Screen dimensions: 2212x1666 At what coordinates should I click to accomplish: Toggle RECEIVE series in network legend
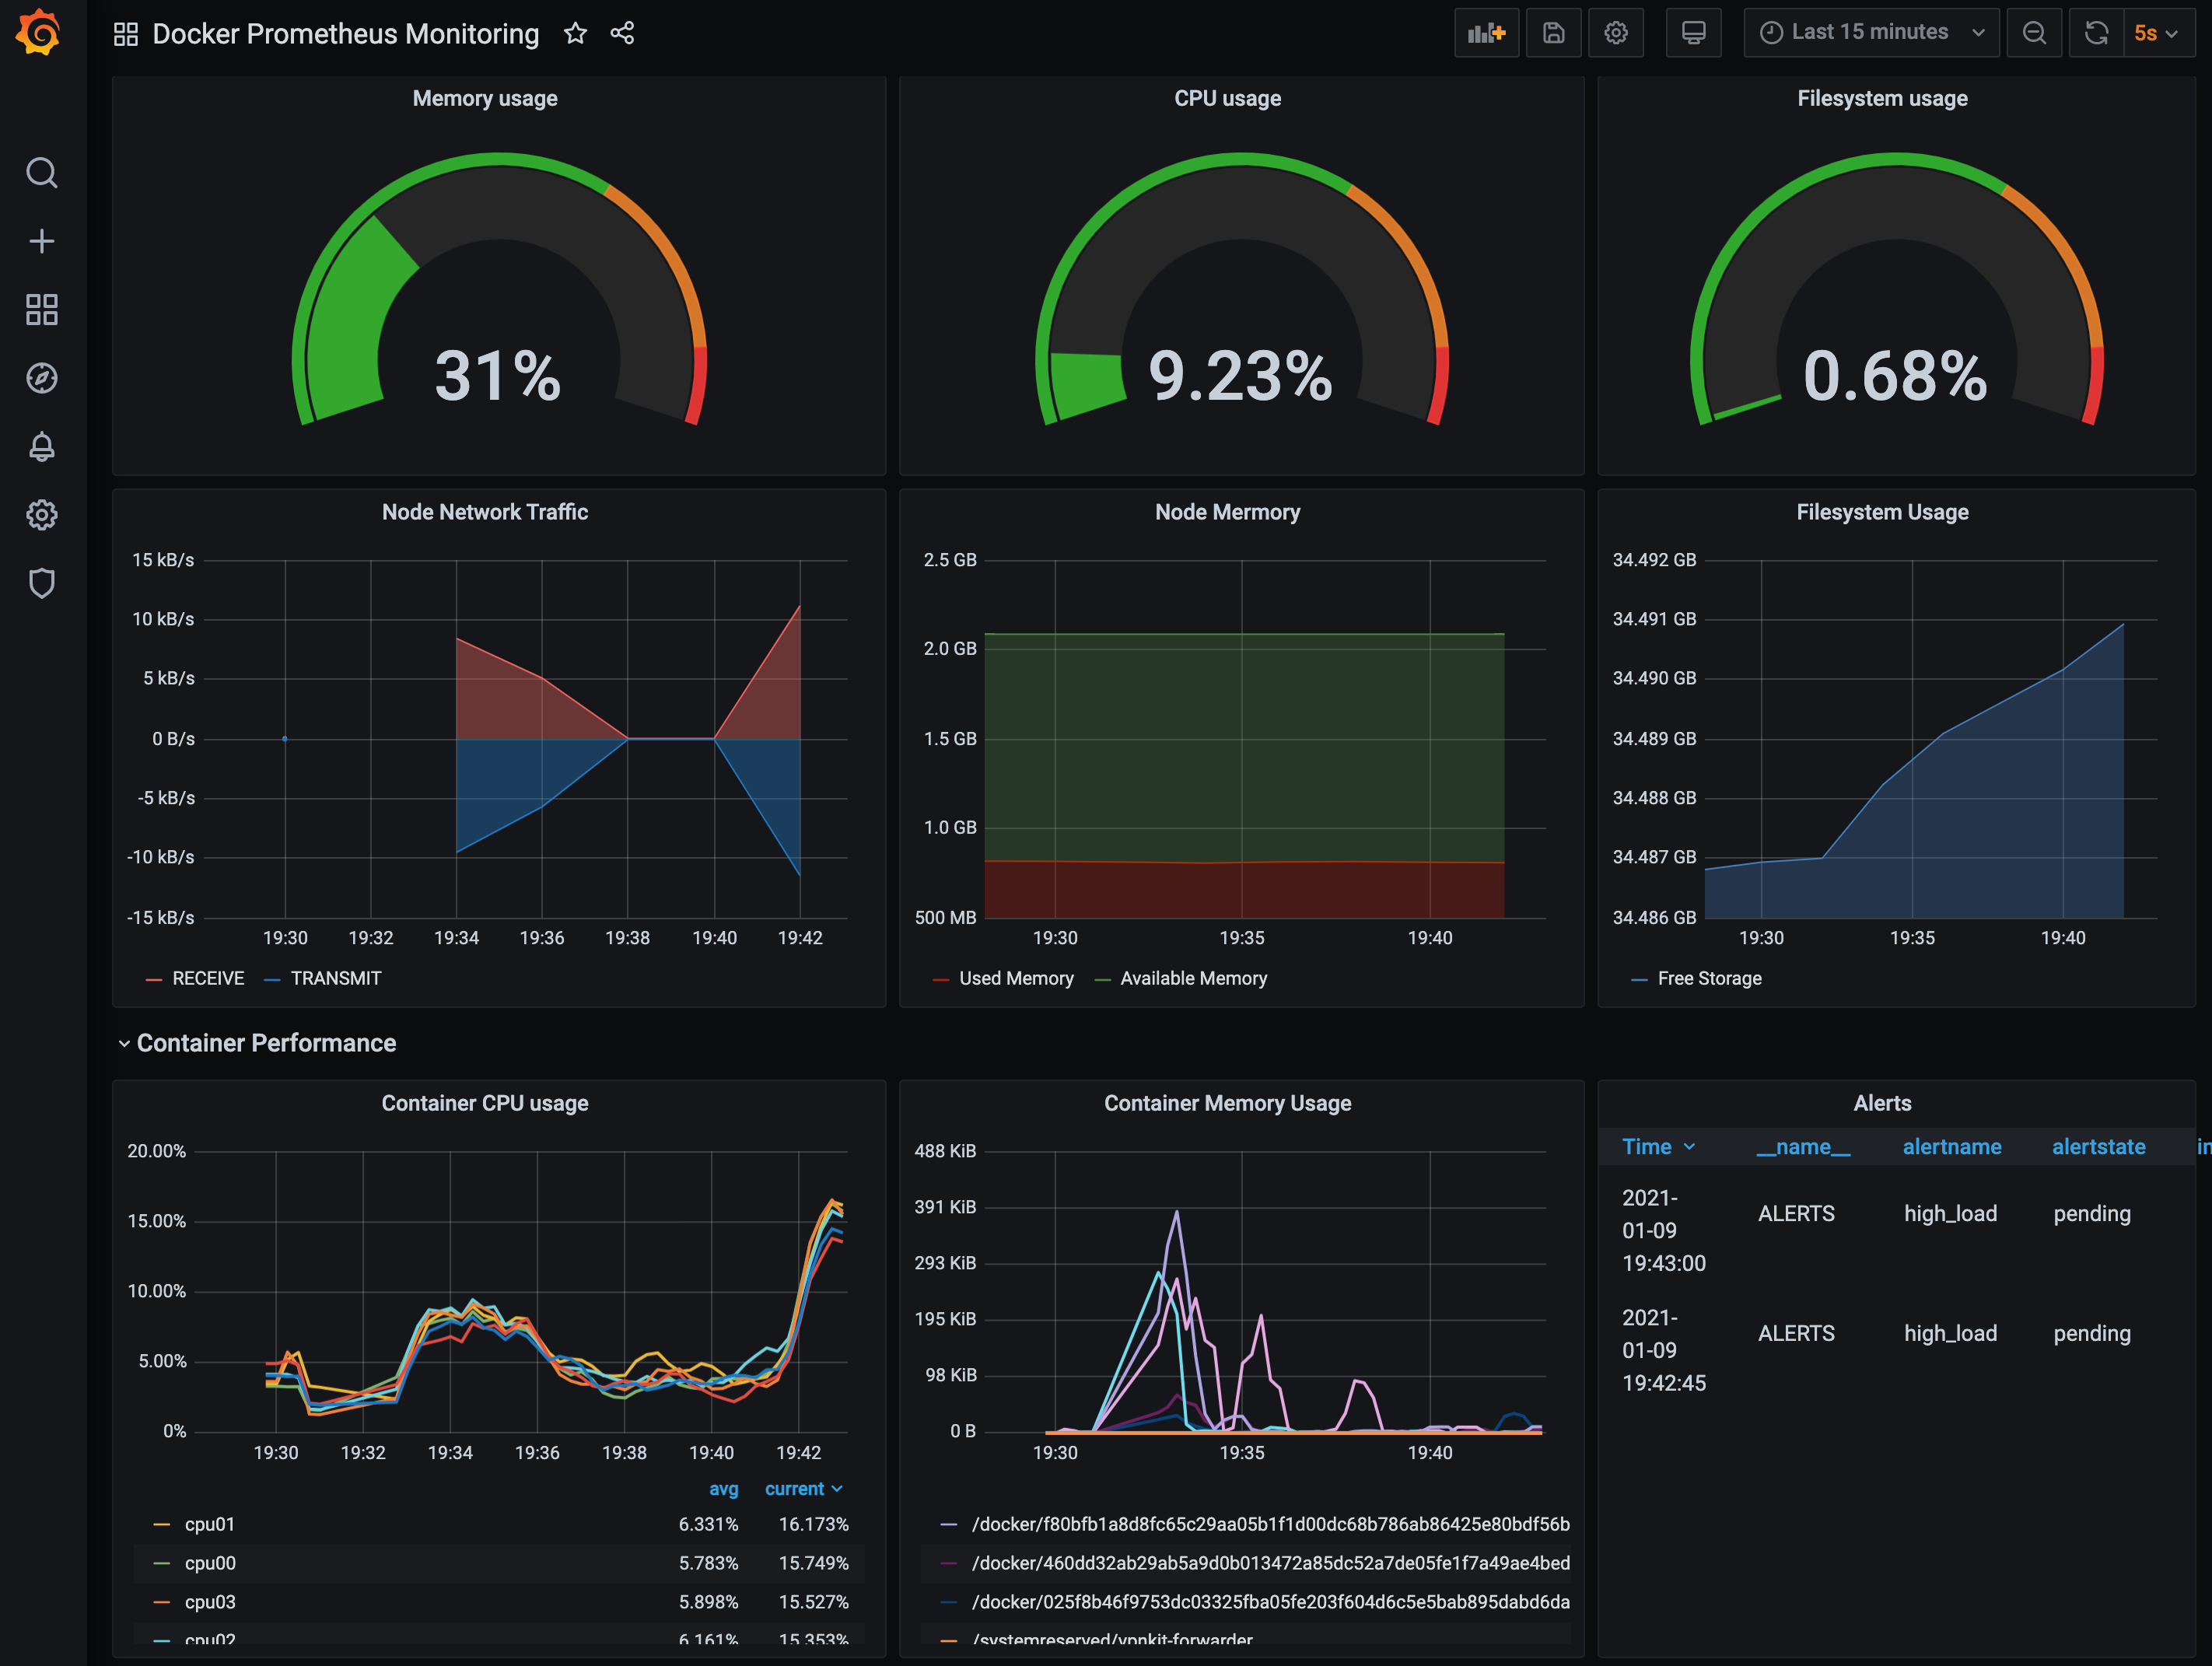point(207,978)
